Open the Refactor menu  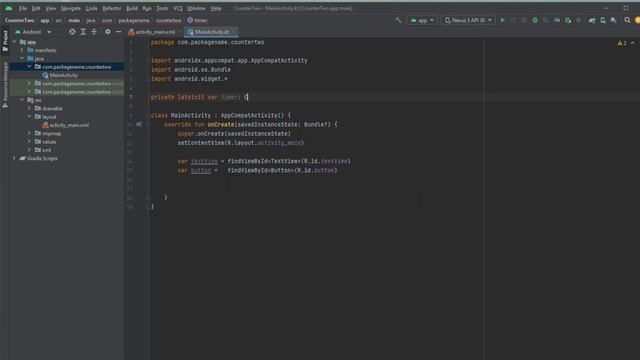112,8
